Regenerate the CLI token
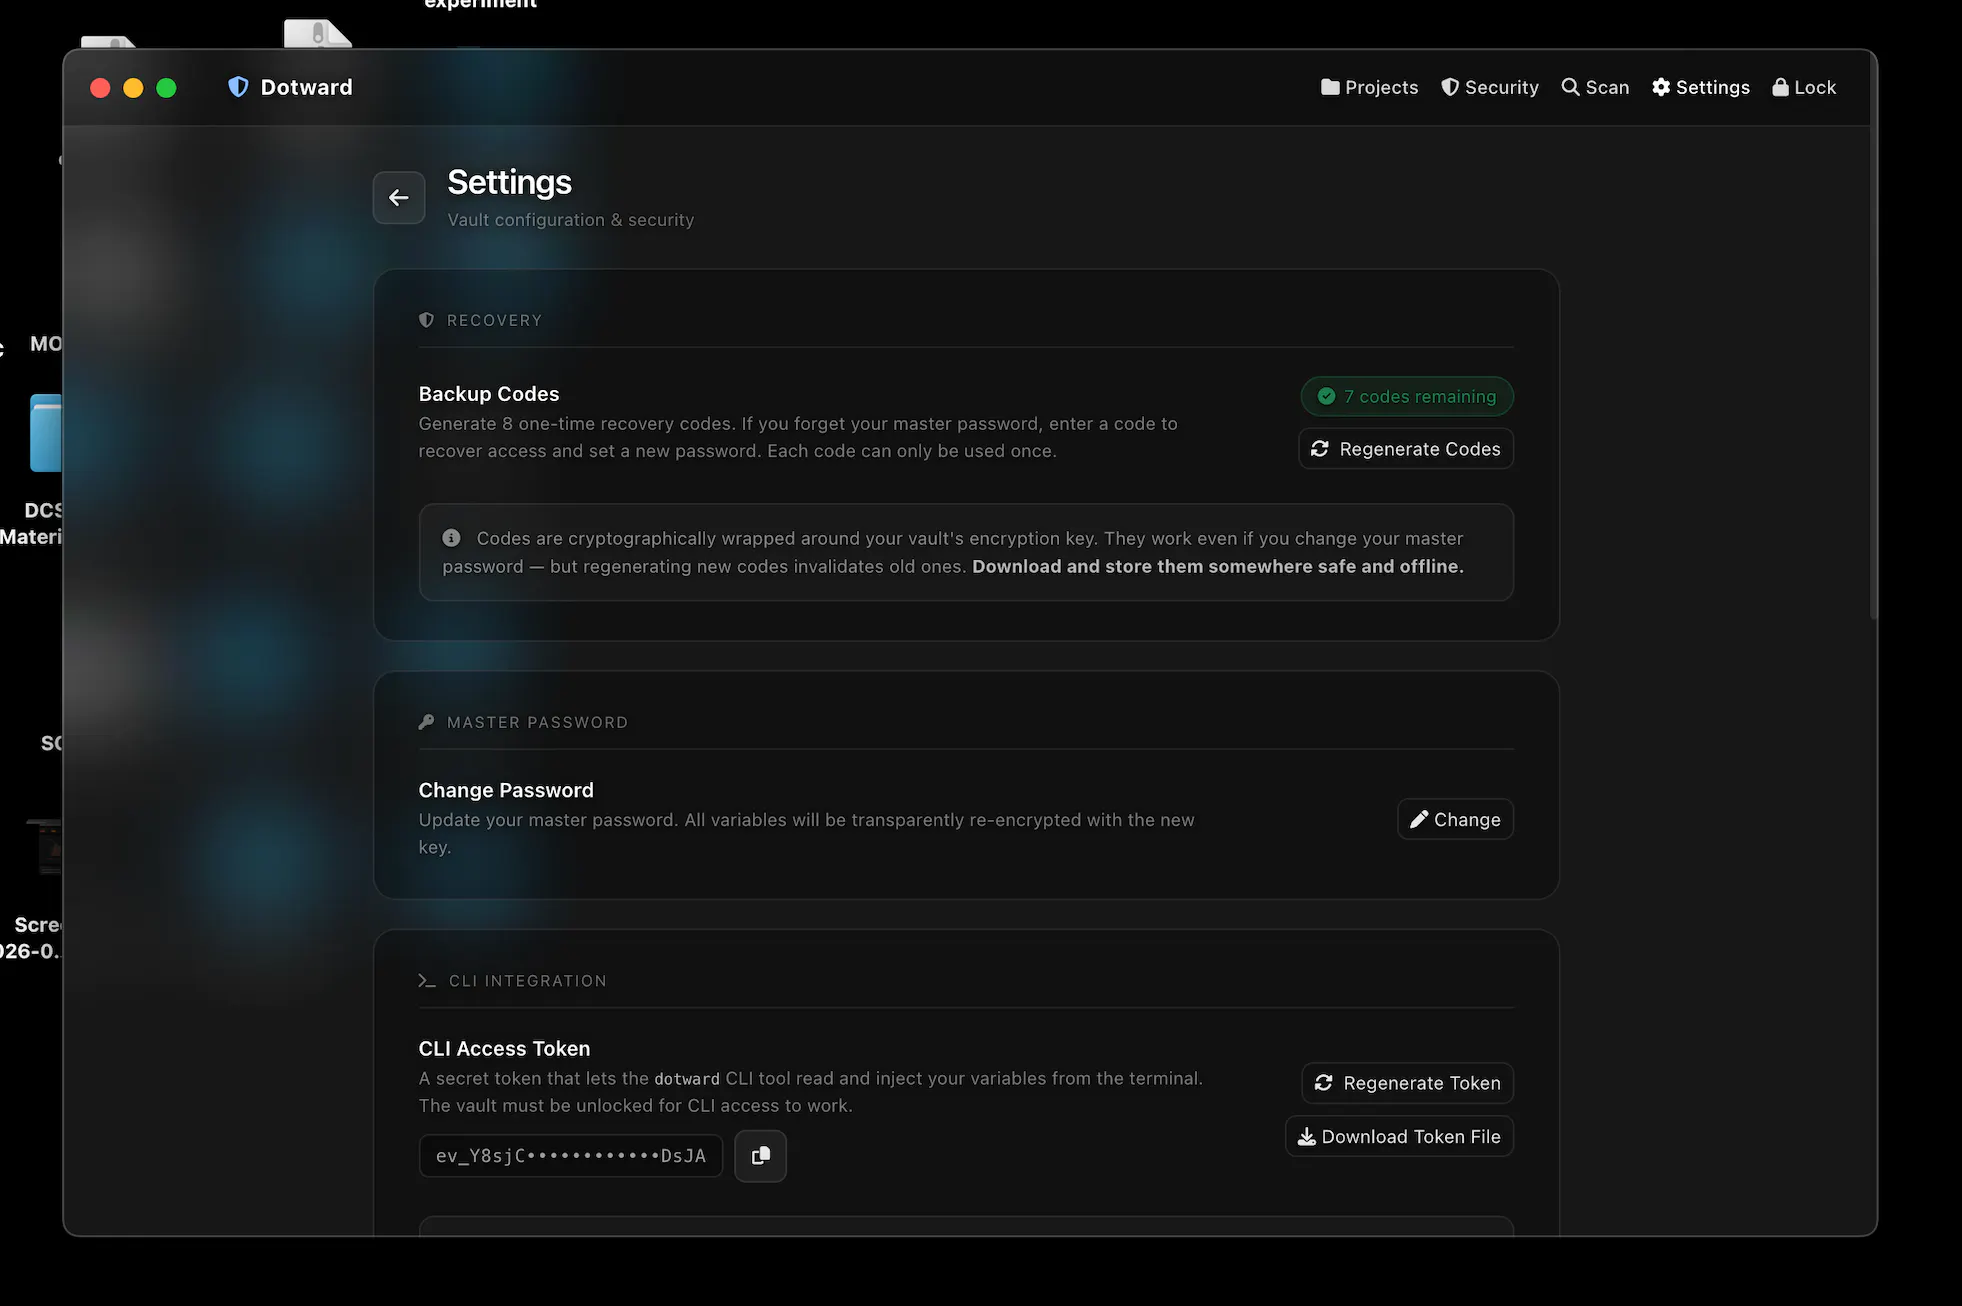This screenshot has height=1306, width=1962. [1408, 1083]
